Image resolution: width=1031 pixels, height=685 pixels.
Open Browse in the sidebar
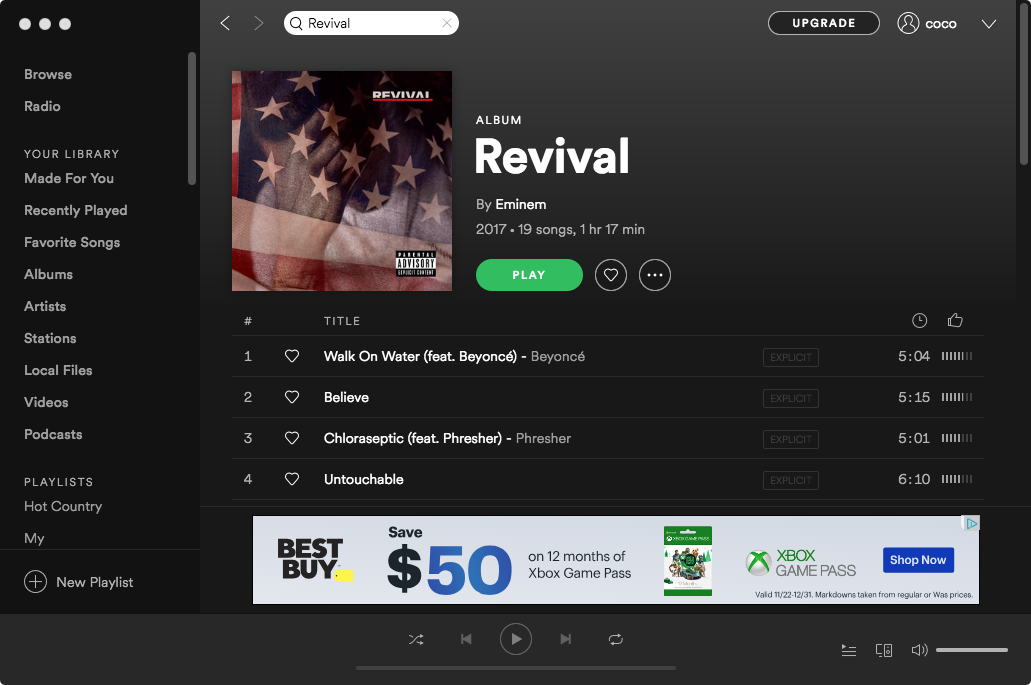click(x=48, y=74)
